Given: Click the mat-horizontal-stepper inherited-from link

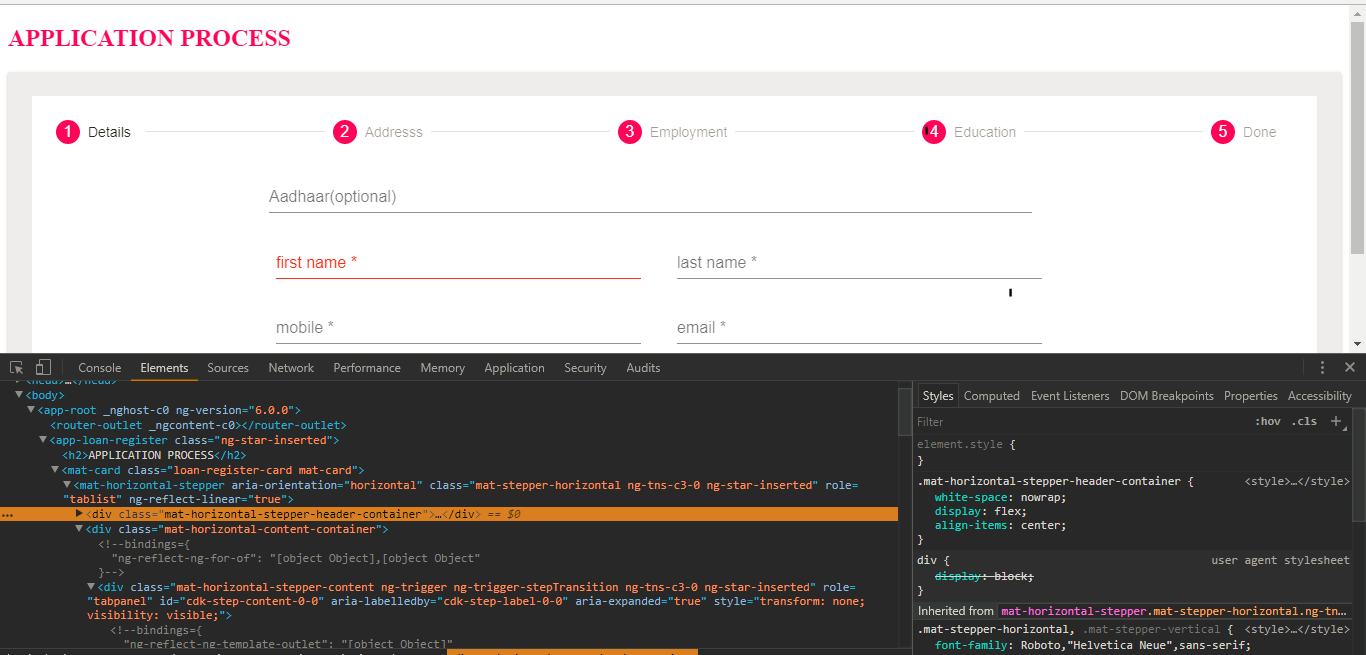Looking at the screenshot, I should click(1173, 611).
